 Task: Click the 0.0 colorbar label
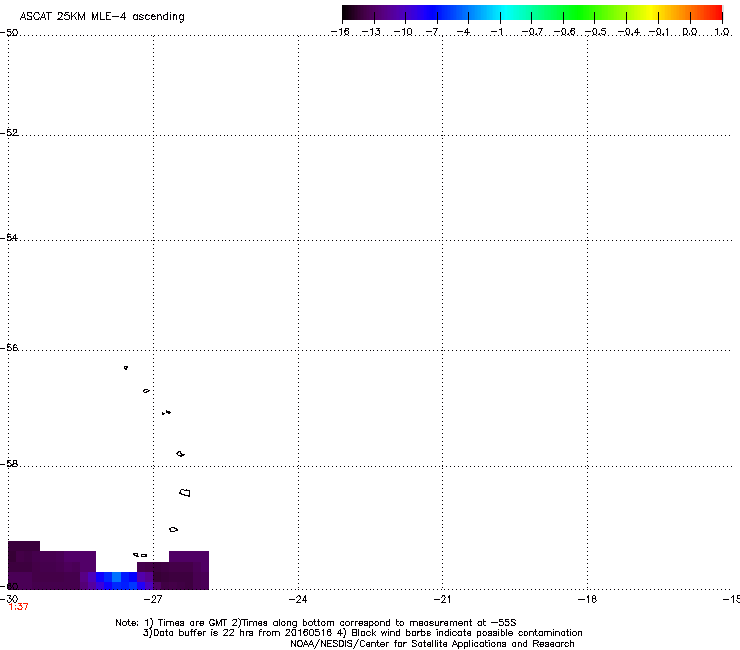point(690,32)
